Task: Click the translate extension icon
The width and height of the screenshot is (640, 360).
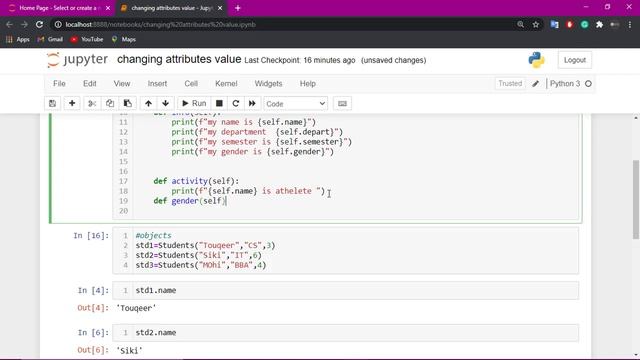Action: [554, 24]
